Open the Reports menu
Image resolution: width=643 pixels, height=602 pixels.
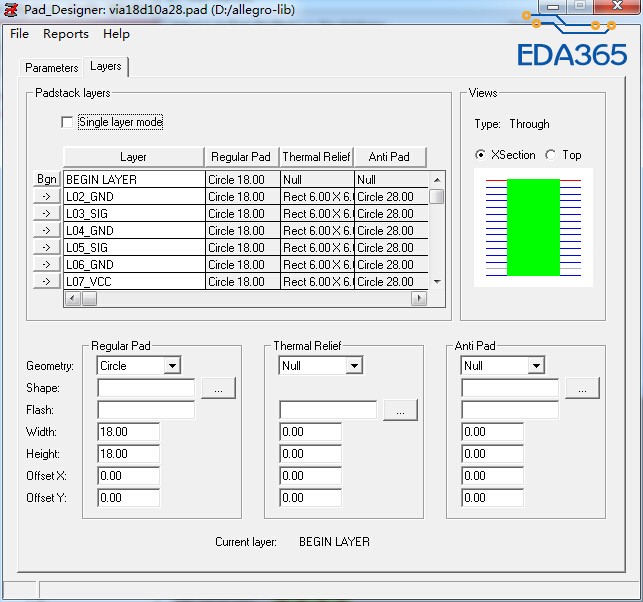(66, 34)
